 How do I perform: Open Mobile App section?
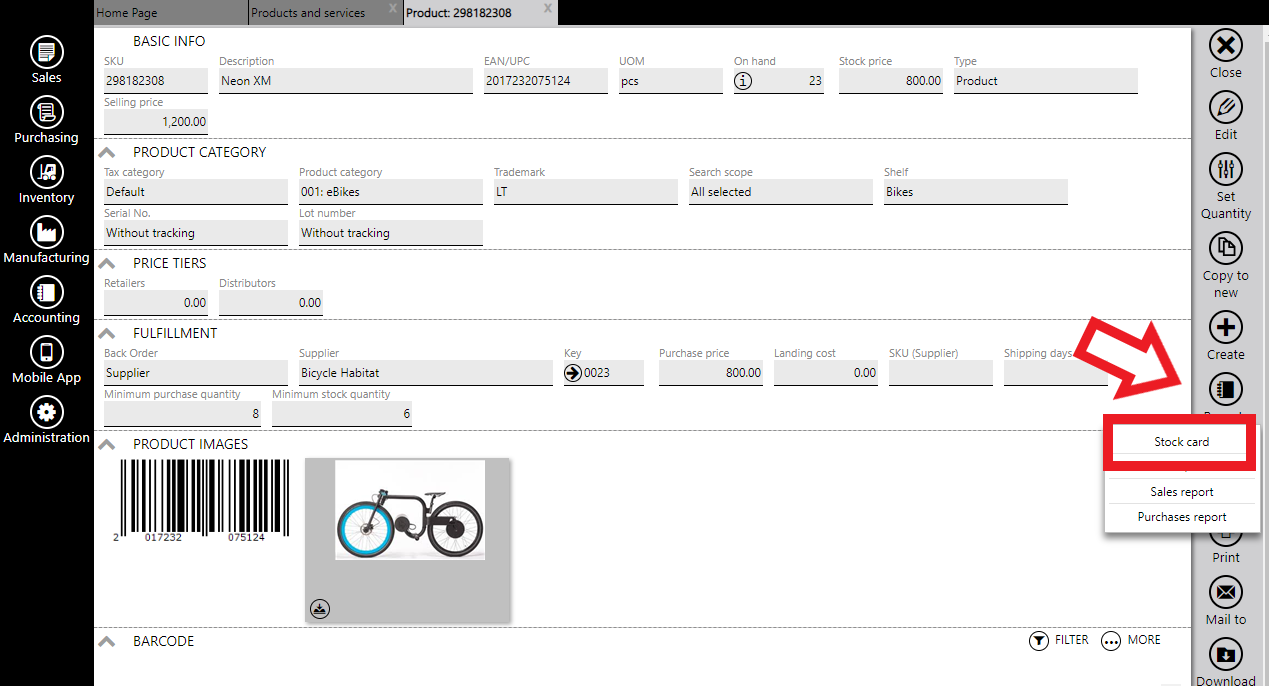[46, 352]
